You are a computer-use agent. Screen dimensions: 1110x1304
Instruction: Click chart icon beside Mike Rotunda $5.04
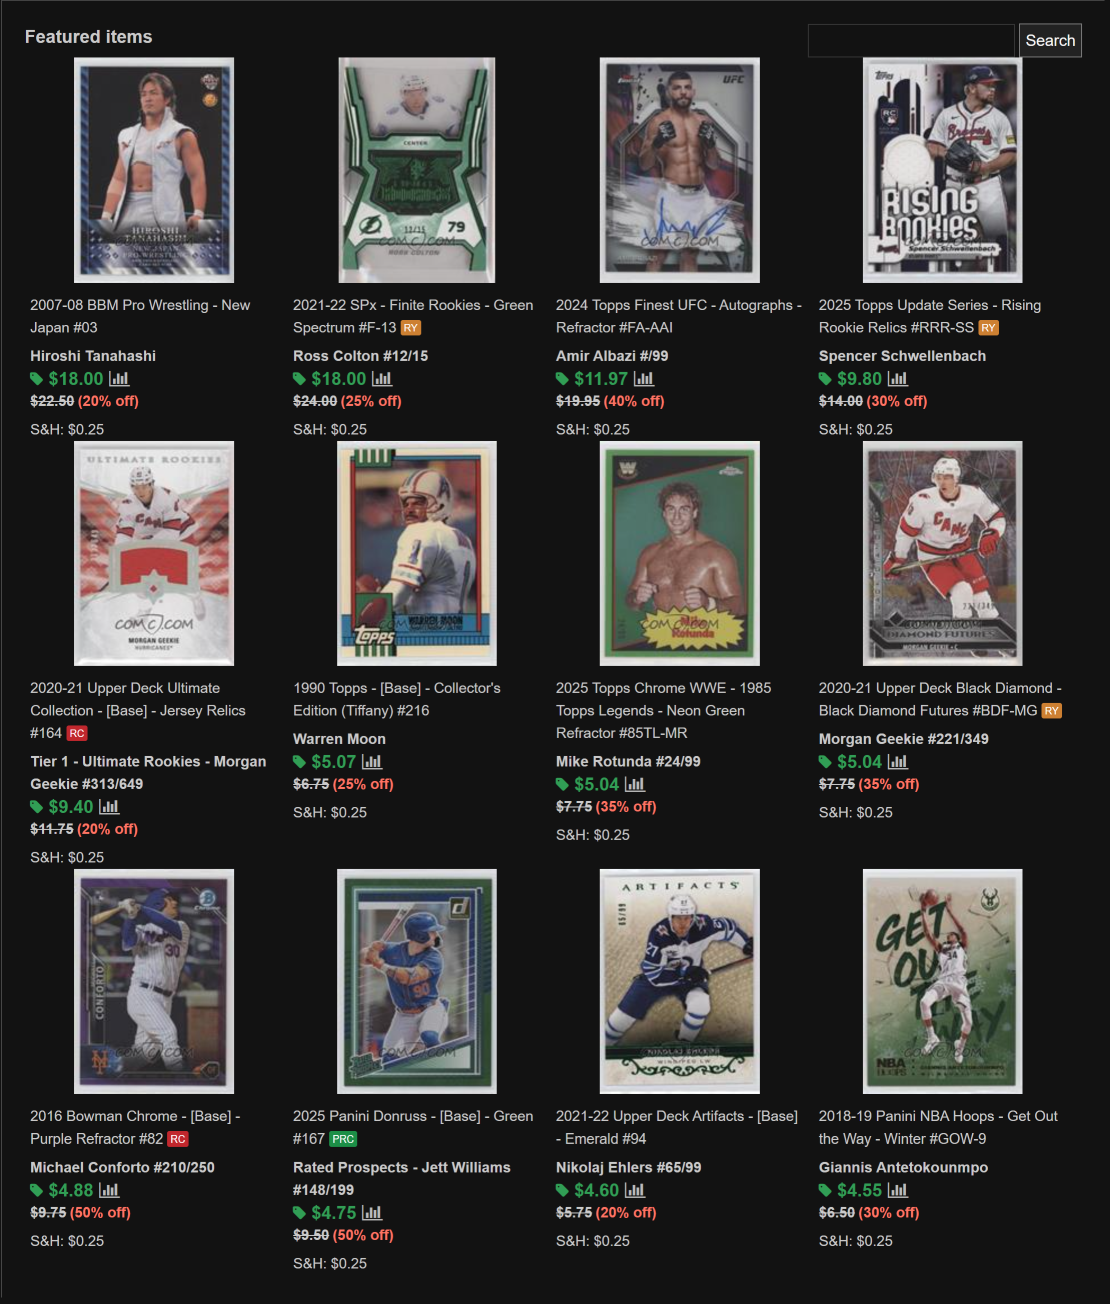coord(635,785)
